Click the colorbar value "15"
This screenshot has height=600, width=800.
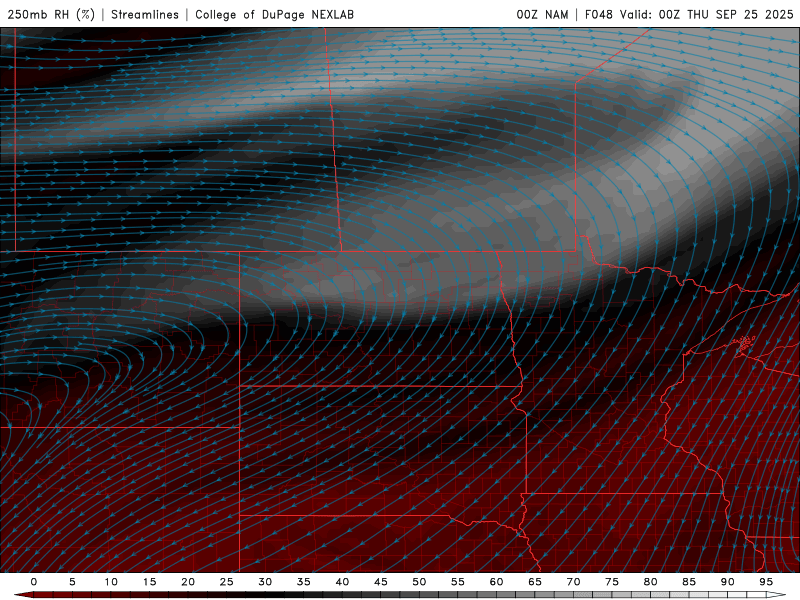coord(149,582)
